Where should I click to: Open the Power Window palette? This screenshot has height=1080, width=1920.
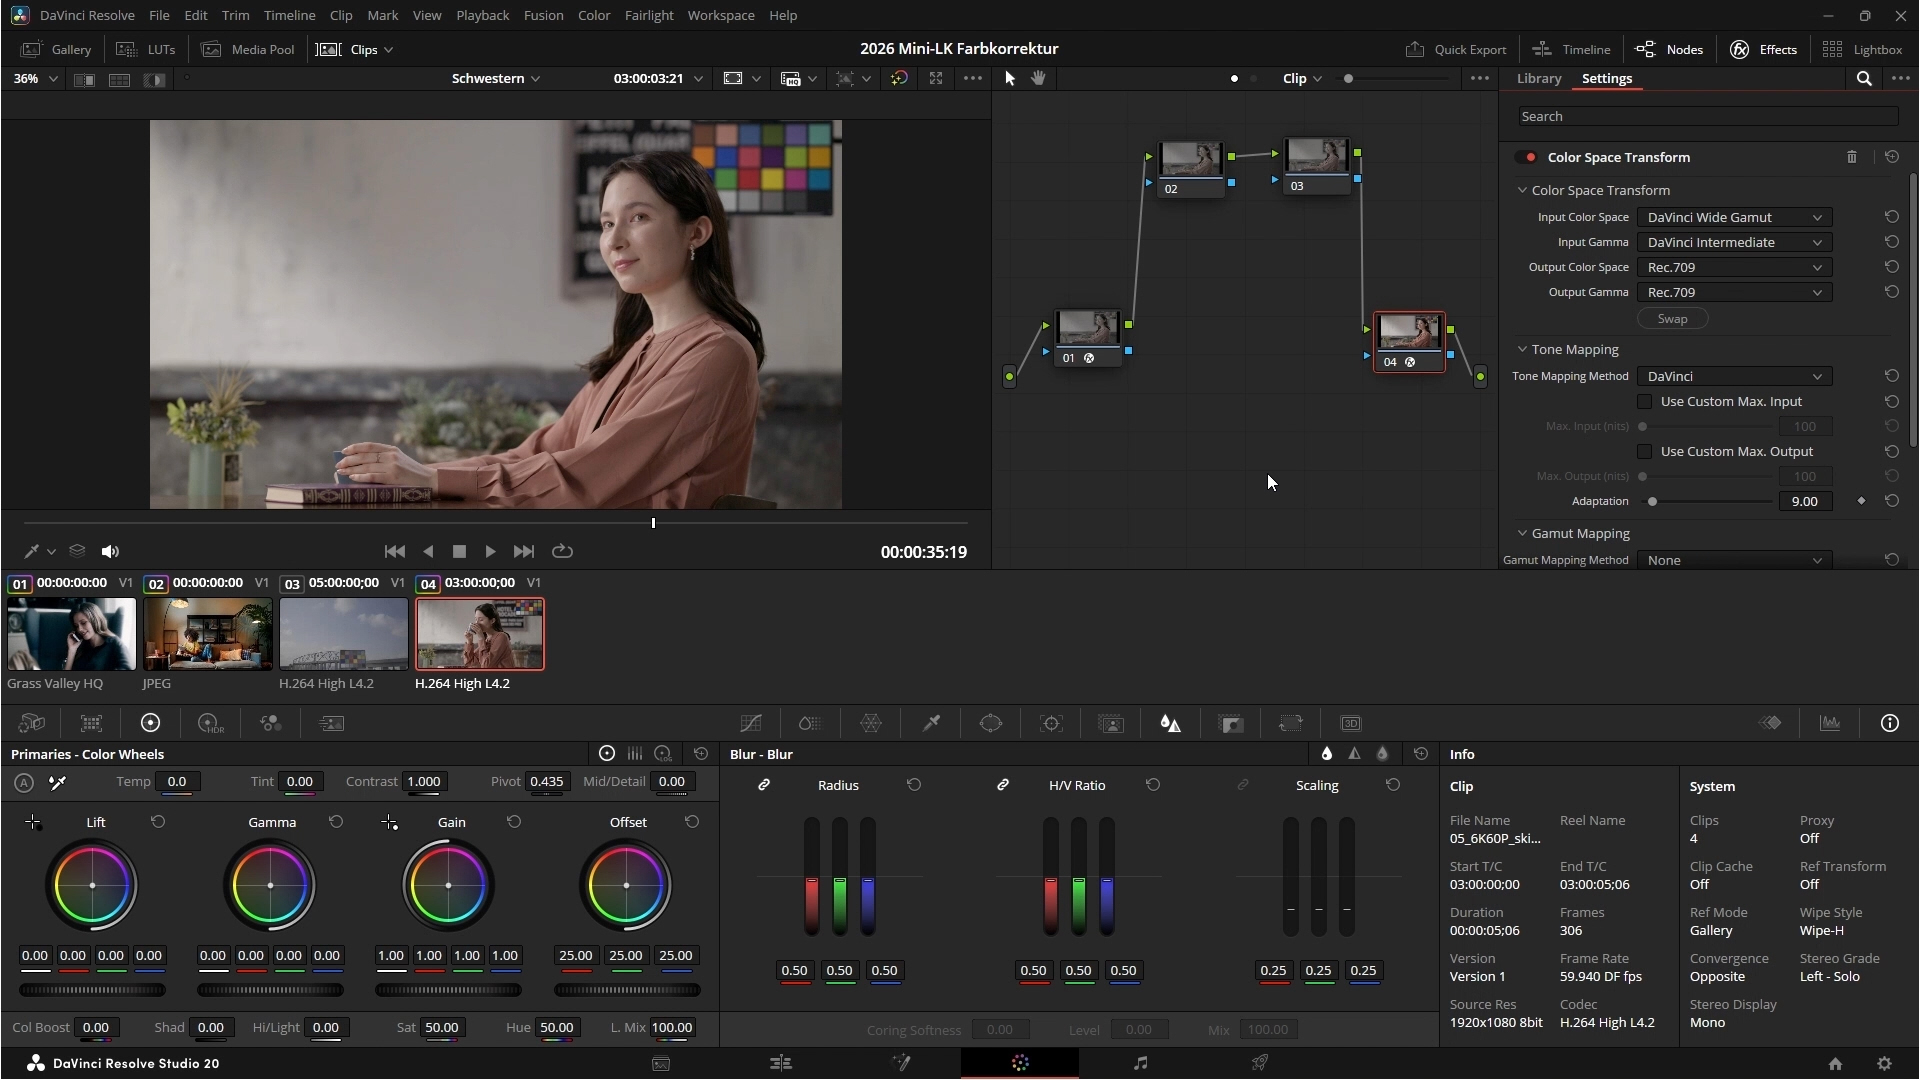[991, 723]
